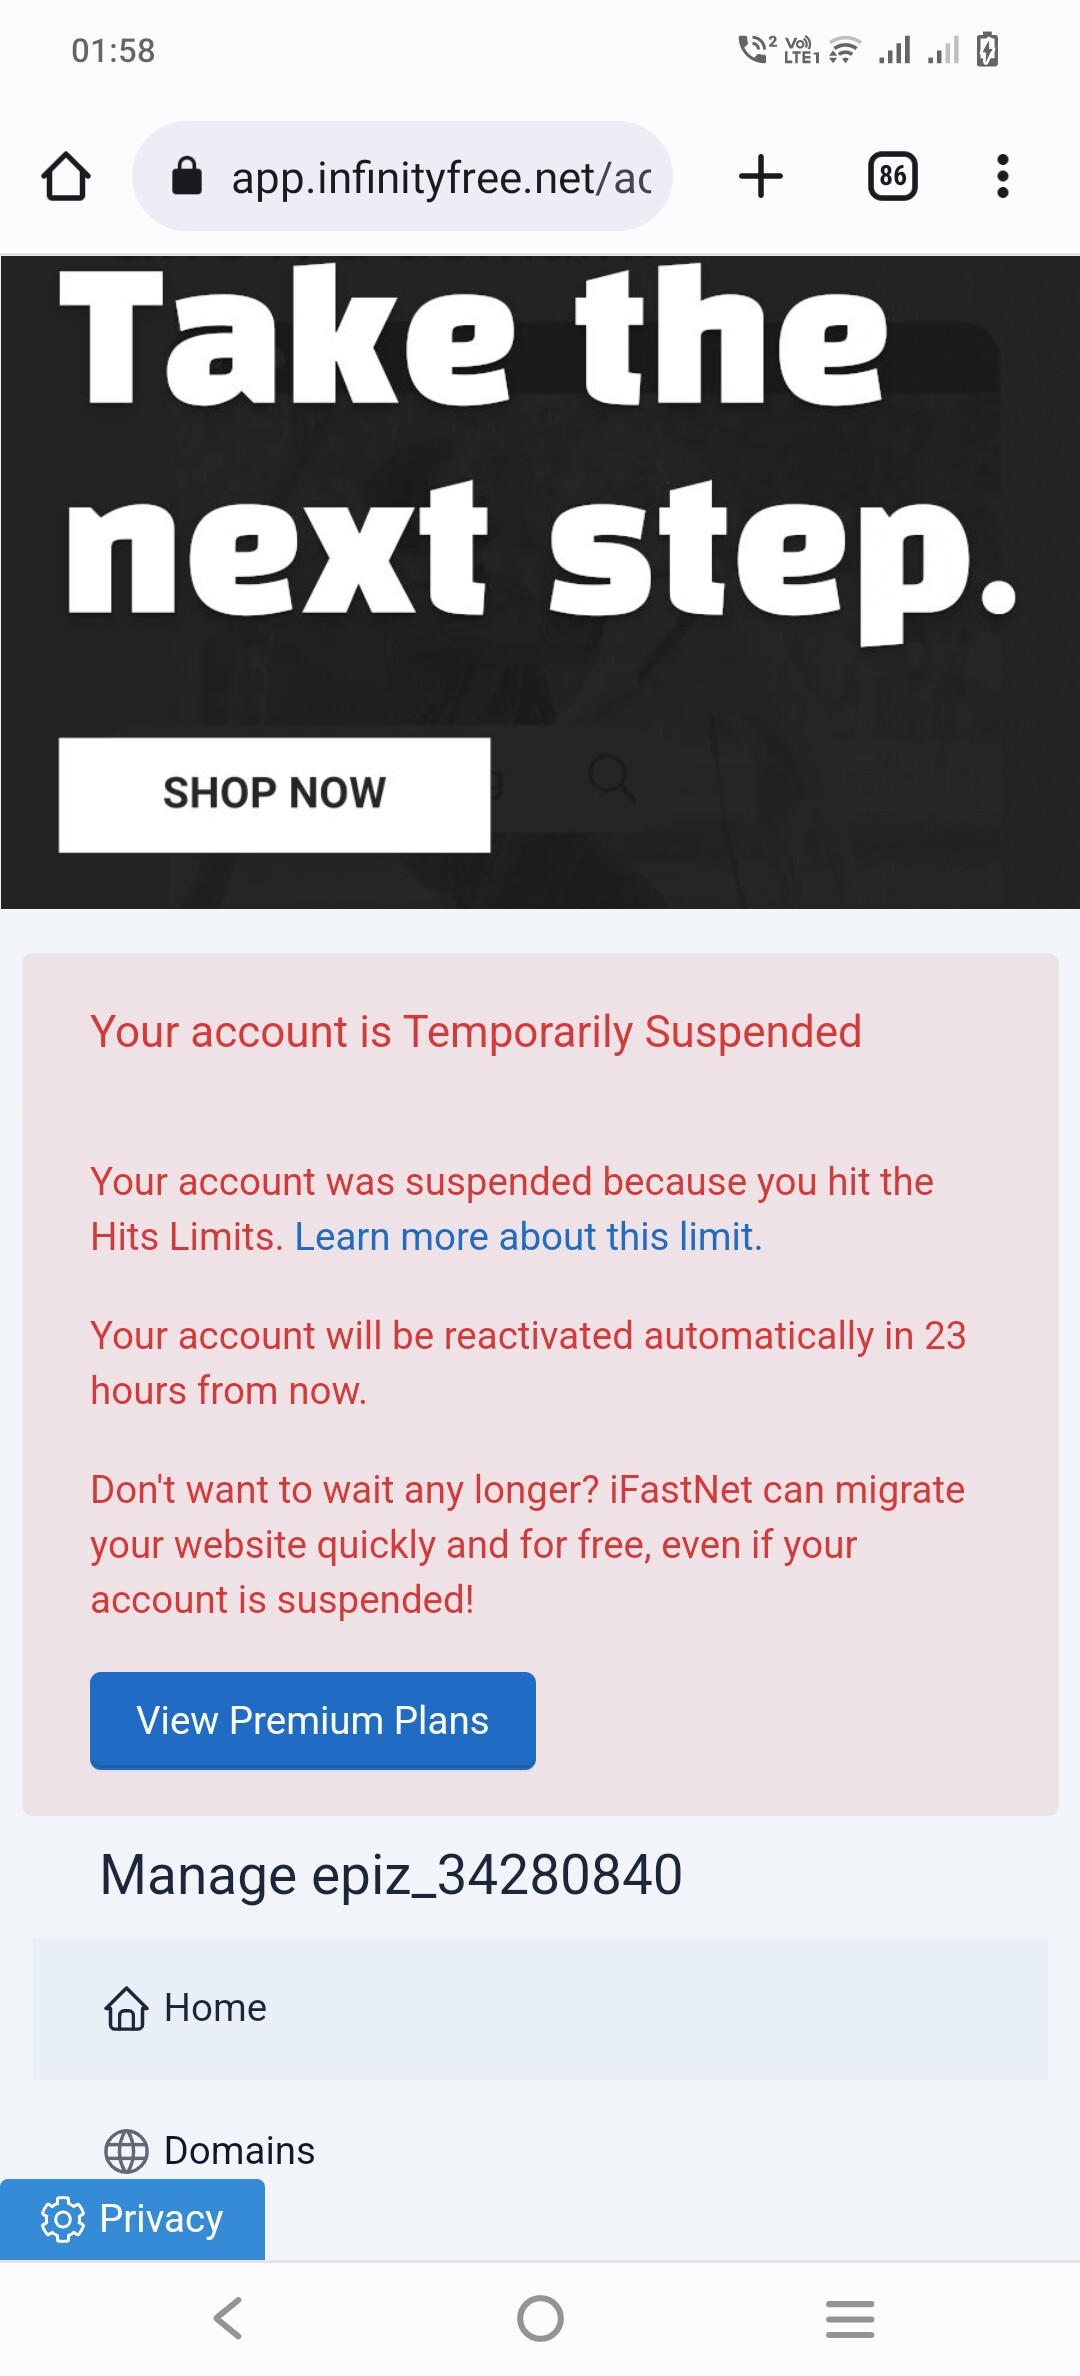Click the View Premium Plans button
Image resolution: width=1080 pixels, height=2376 pixels.
[x=312, y=1720]
